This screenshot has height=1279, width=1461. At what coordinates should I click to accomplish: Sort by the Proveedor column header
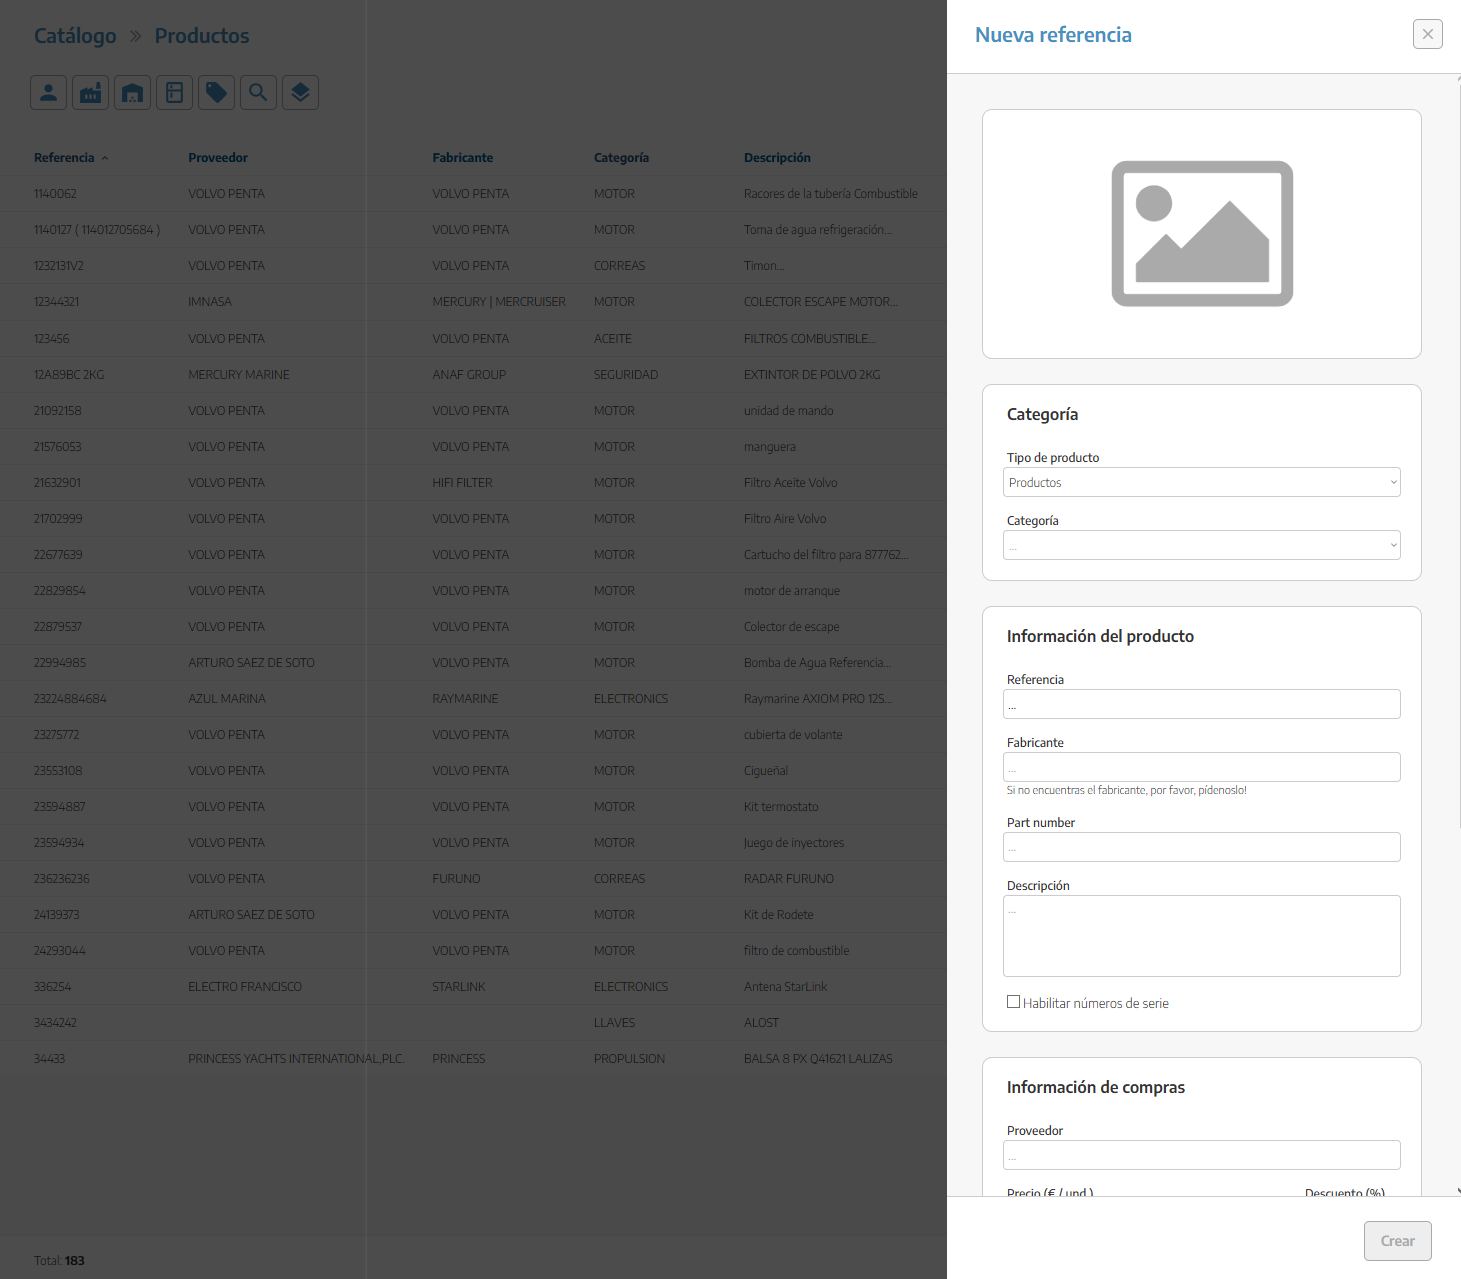tap(218, 158)
